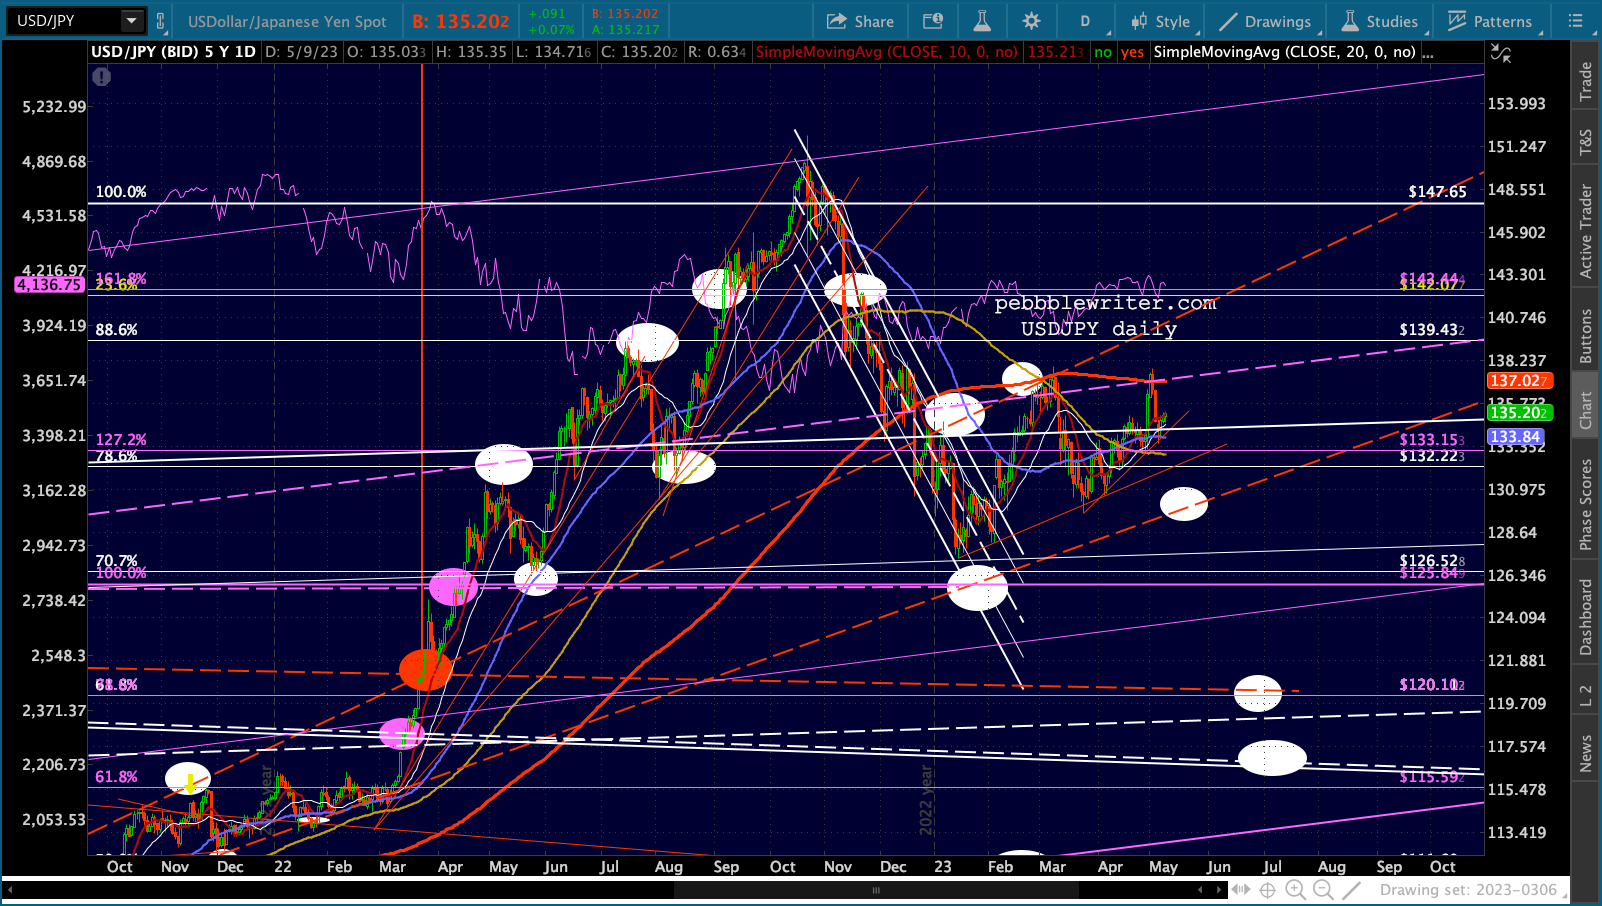Open the Patterns menu
This screenshot has height=906, width=1602.
[1490, 21]
